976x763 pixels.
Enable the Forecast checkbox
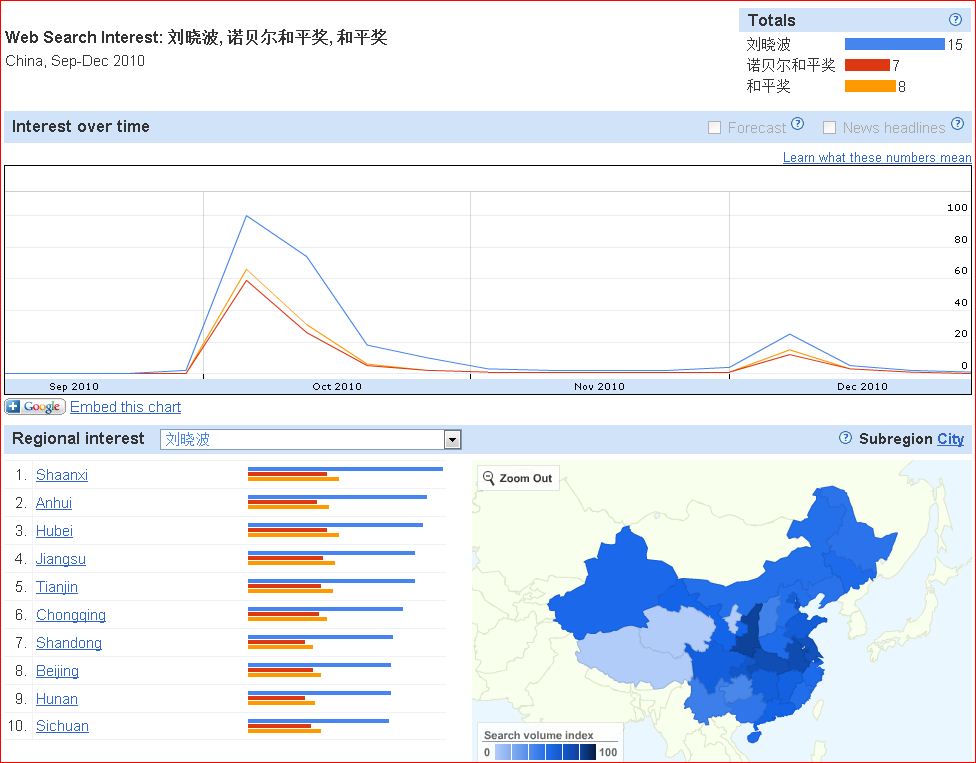[715, 128]
